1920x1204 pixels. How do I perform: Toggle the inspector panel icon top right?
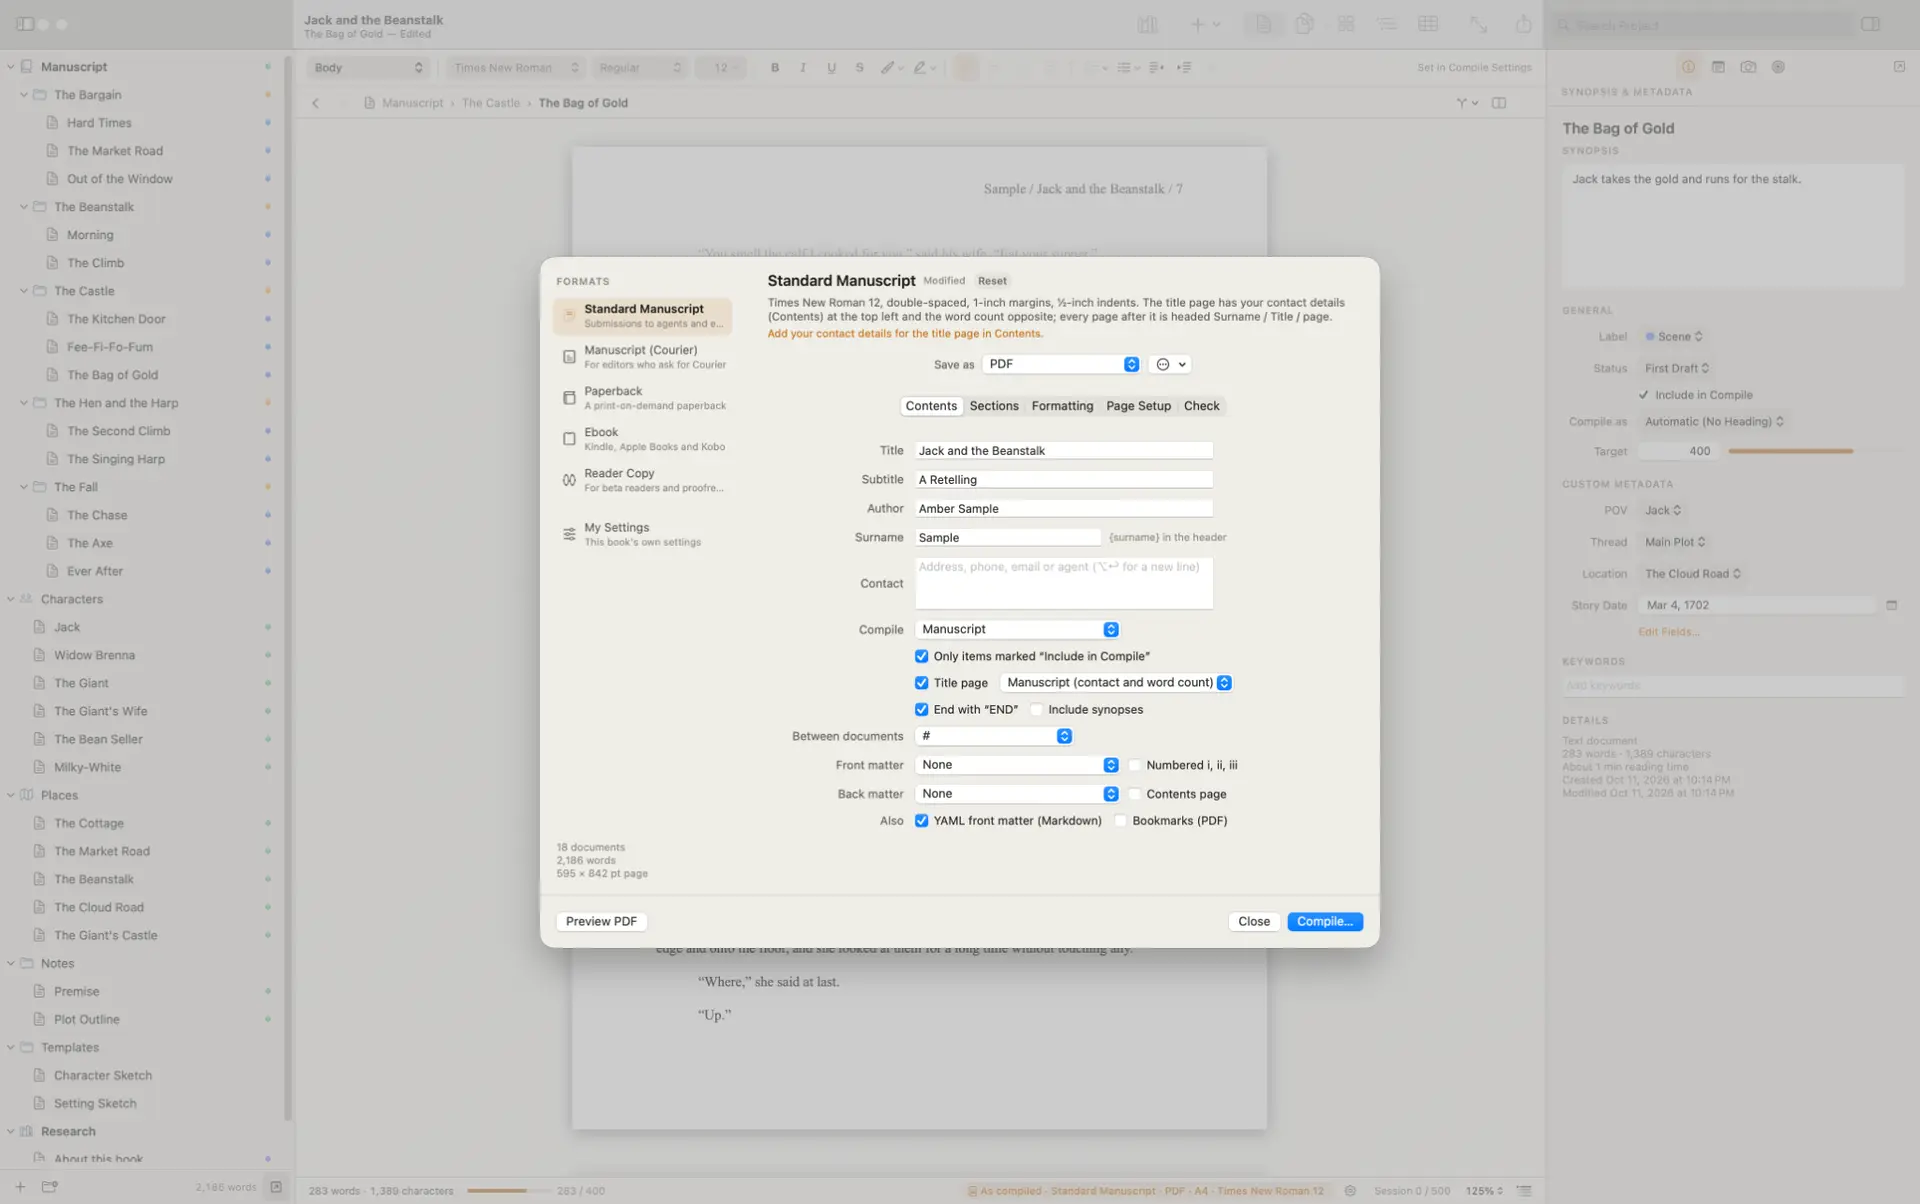[1870, 24]
